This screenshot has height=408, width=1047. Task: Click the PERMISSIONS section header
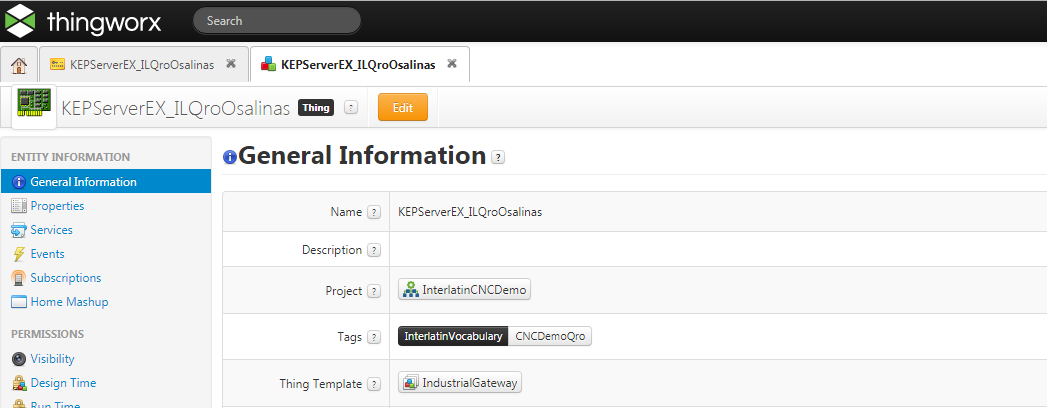47,334
